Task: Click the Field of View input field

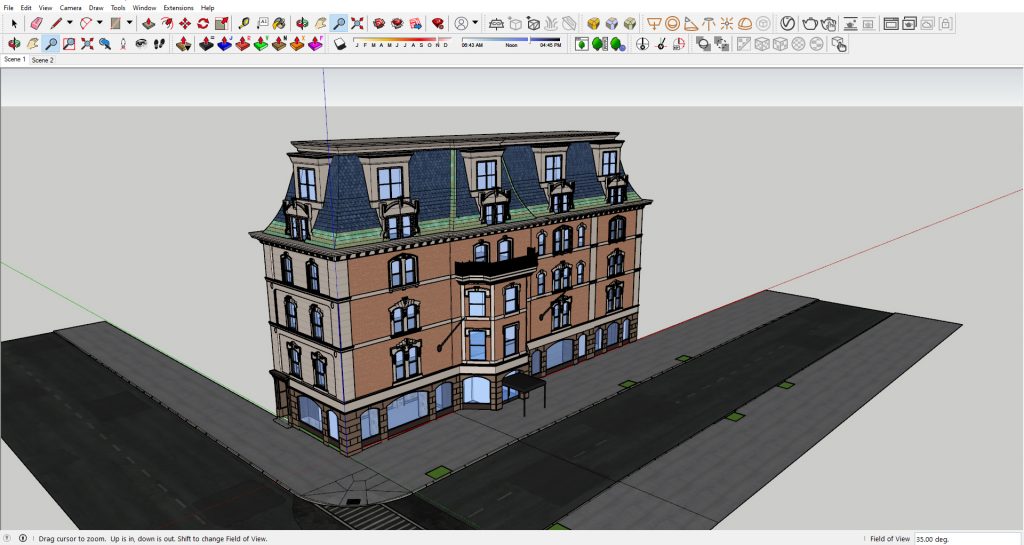Action: [x=966, y=539]
